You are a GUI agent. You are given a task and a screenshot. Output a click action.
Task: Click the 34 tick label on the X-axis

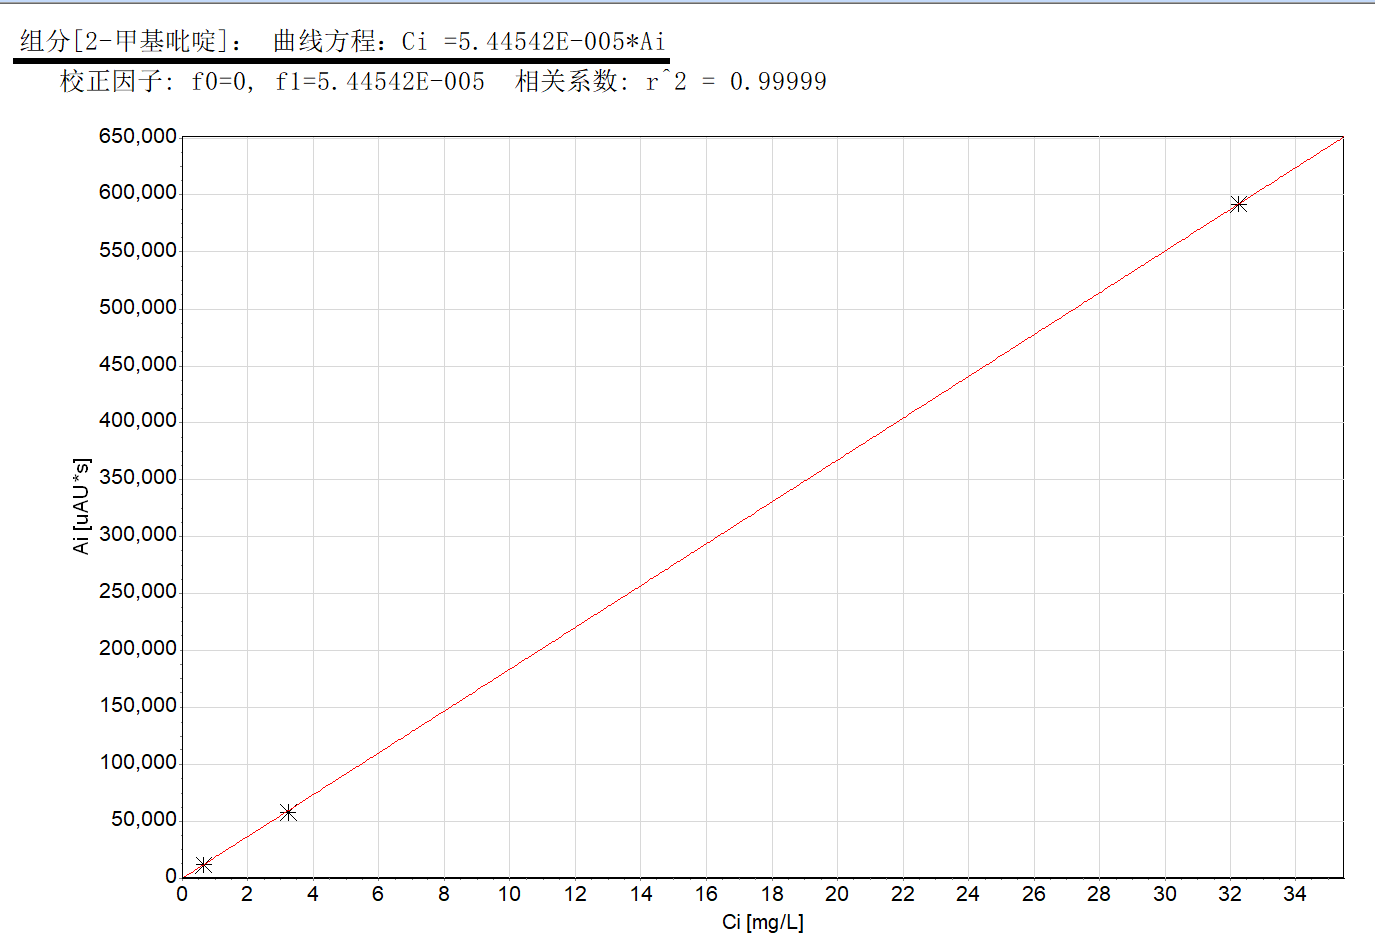click(x=1294, y=894)
